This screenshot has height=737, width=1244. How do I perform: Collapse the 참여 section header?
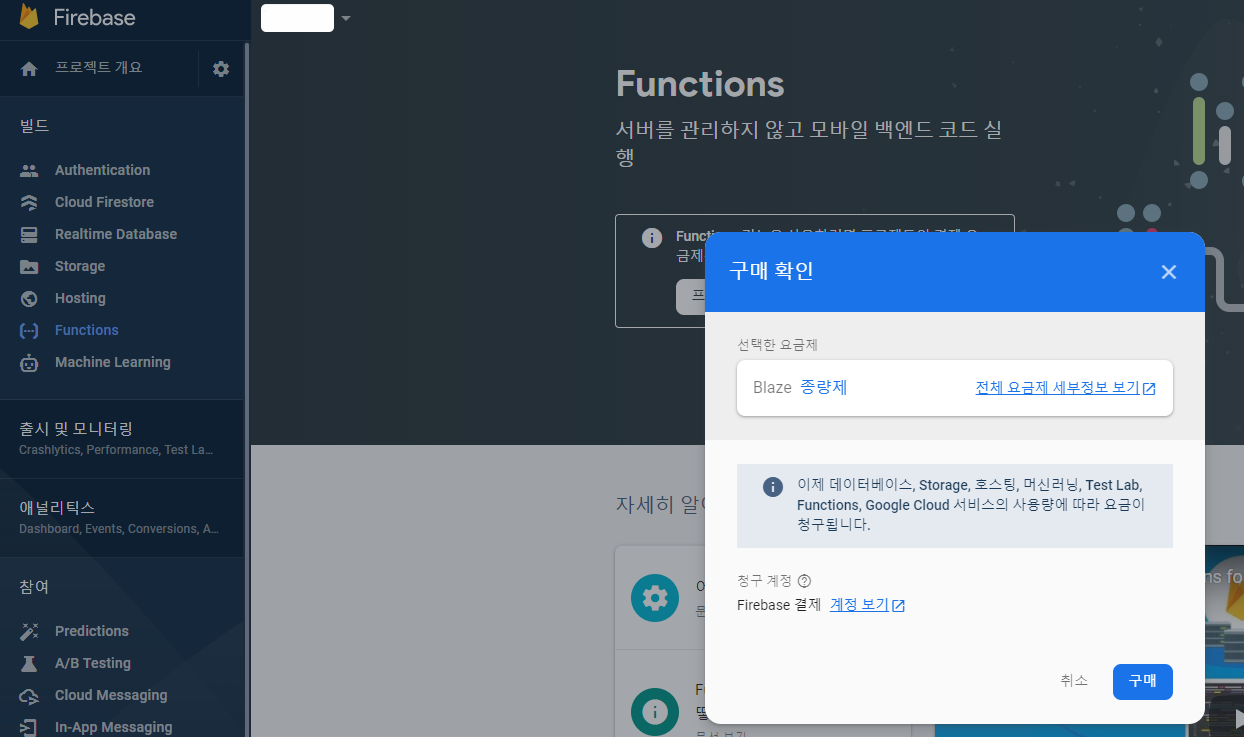coord(34,586)
